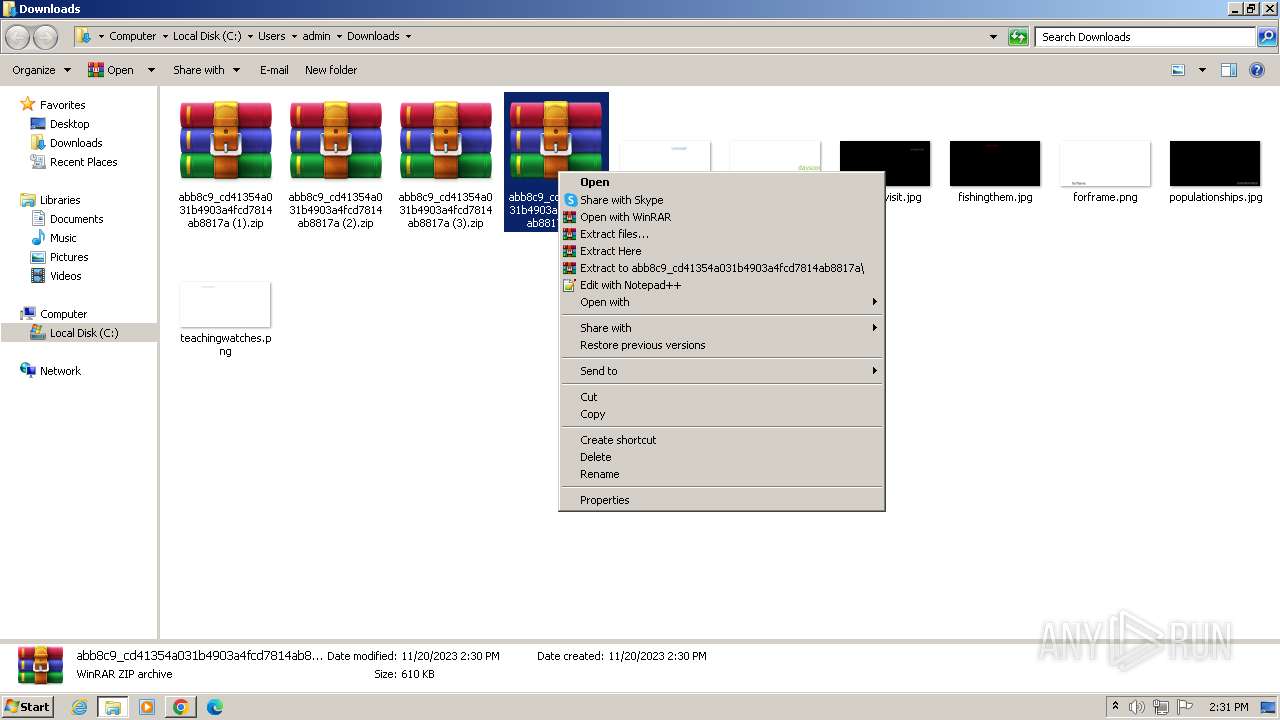The height and width of the screenshot is (720, 1280).
Task: Open the Organize dropdown menu
Action: pyautogui.click(x=41, y=70)
